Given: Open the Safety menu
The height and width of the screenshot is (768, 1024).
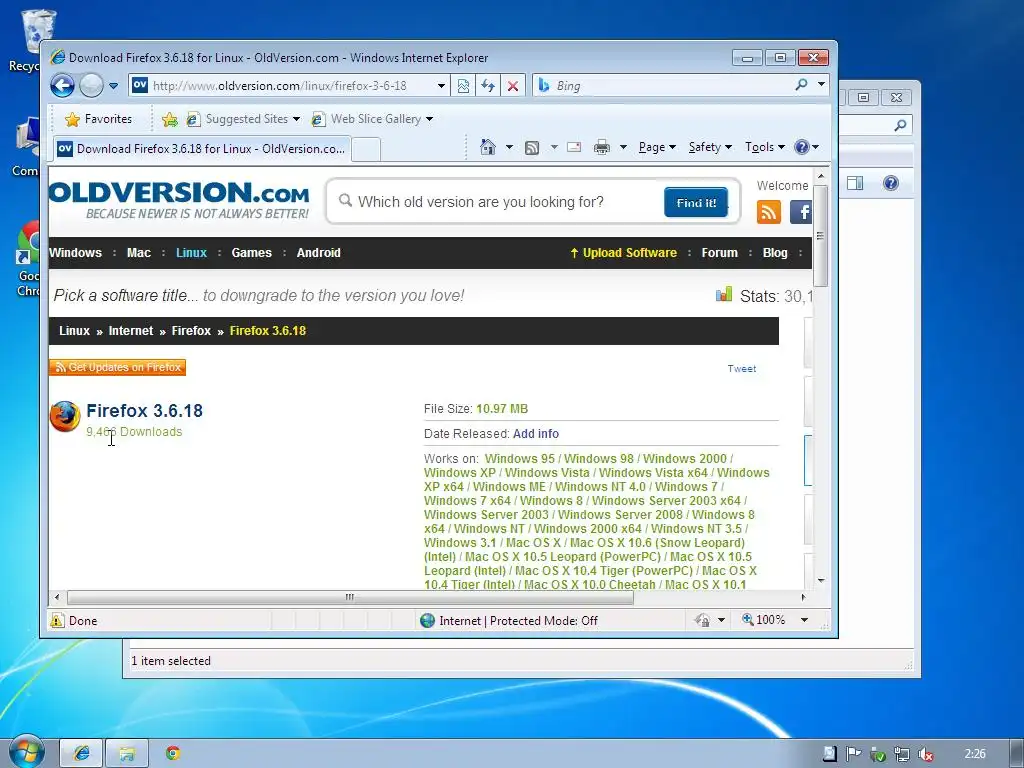Looking at the screenshot, I should pyautogui.click(x=710, y=147).
